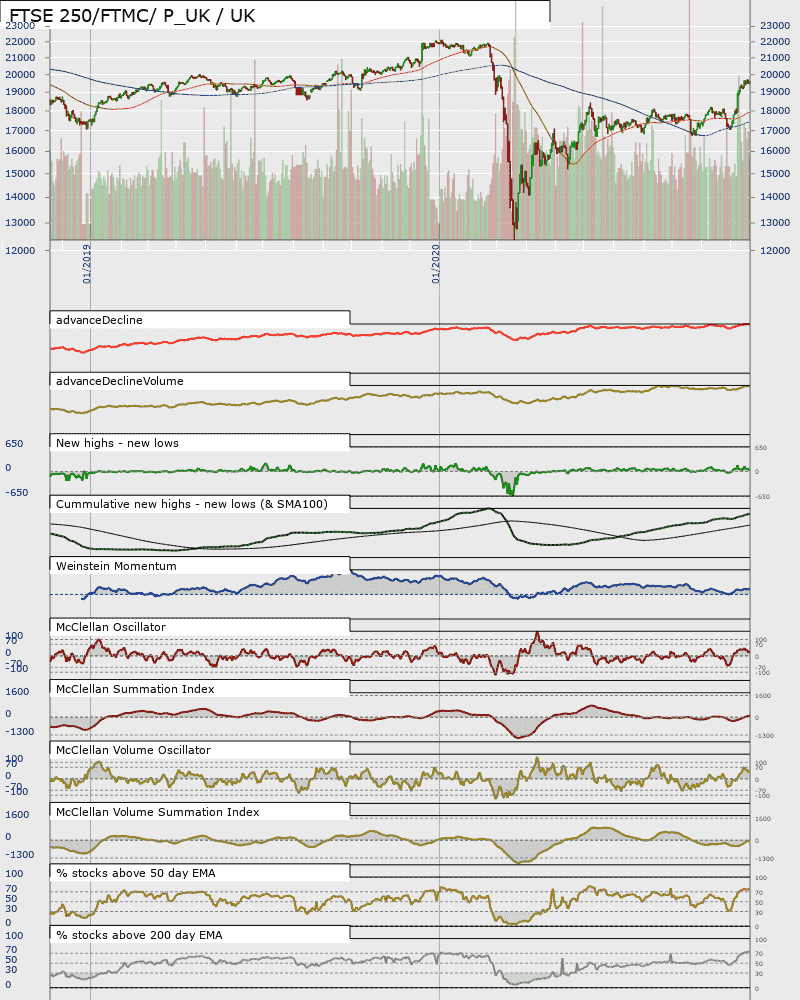
Task: Click left -1300 label of McClellan Summation Index
Action: [20, 732]
